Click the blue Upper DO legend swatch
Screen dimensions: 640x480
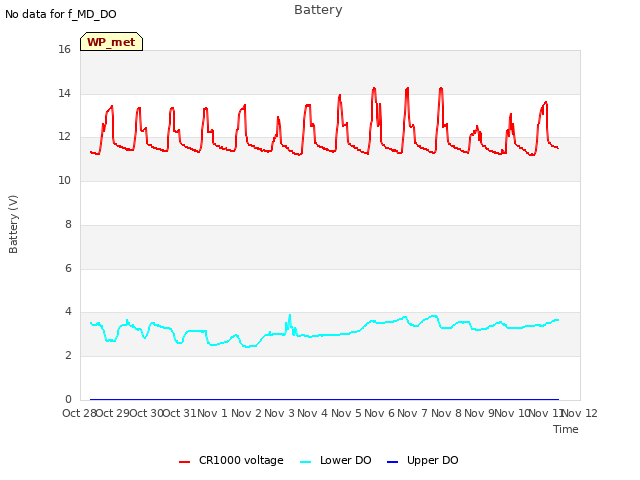coord(392,462)
